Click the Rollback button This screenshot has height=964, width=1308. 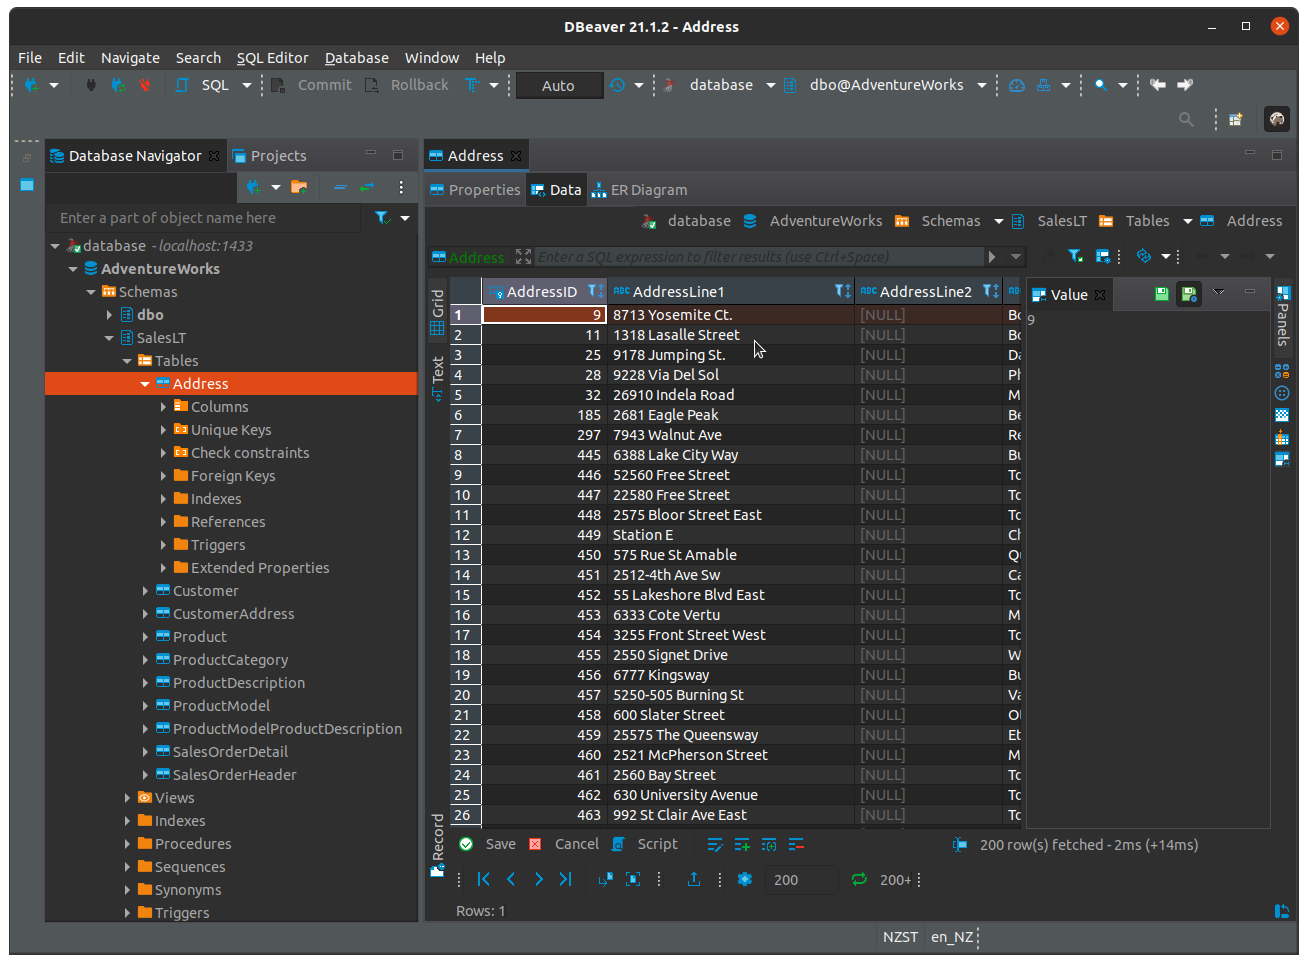coord(407,85)
